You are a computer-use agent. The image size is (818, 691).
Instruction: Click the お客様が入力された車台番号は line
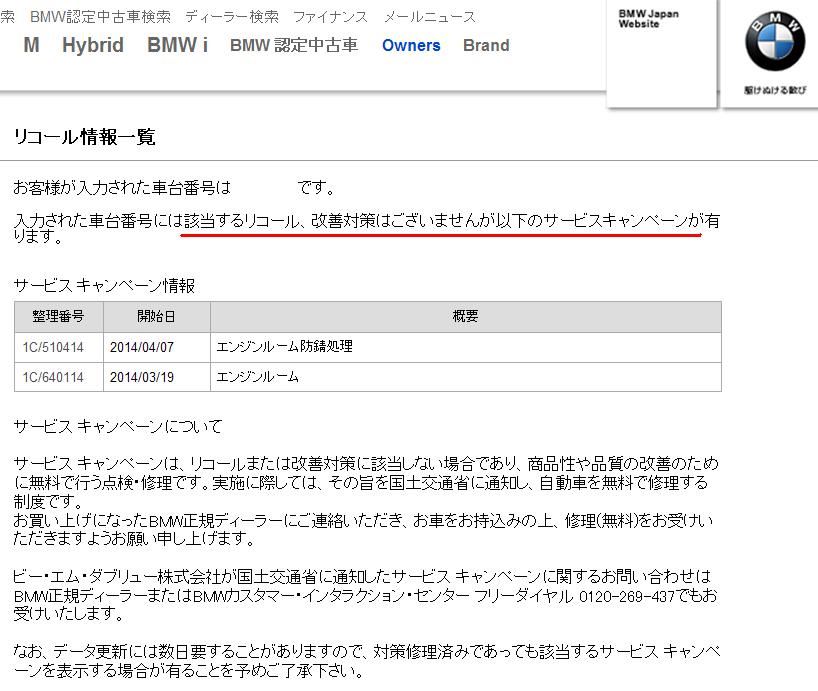(174, 187)
